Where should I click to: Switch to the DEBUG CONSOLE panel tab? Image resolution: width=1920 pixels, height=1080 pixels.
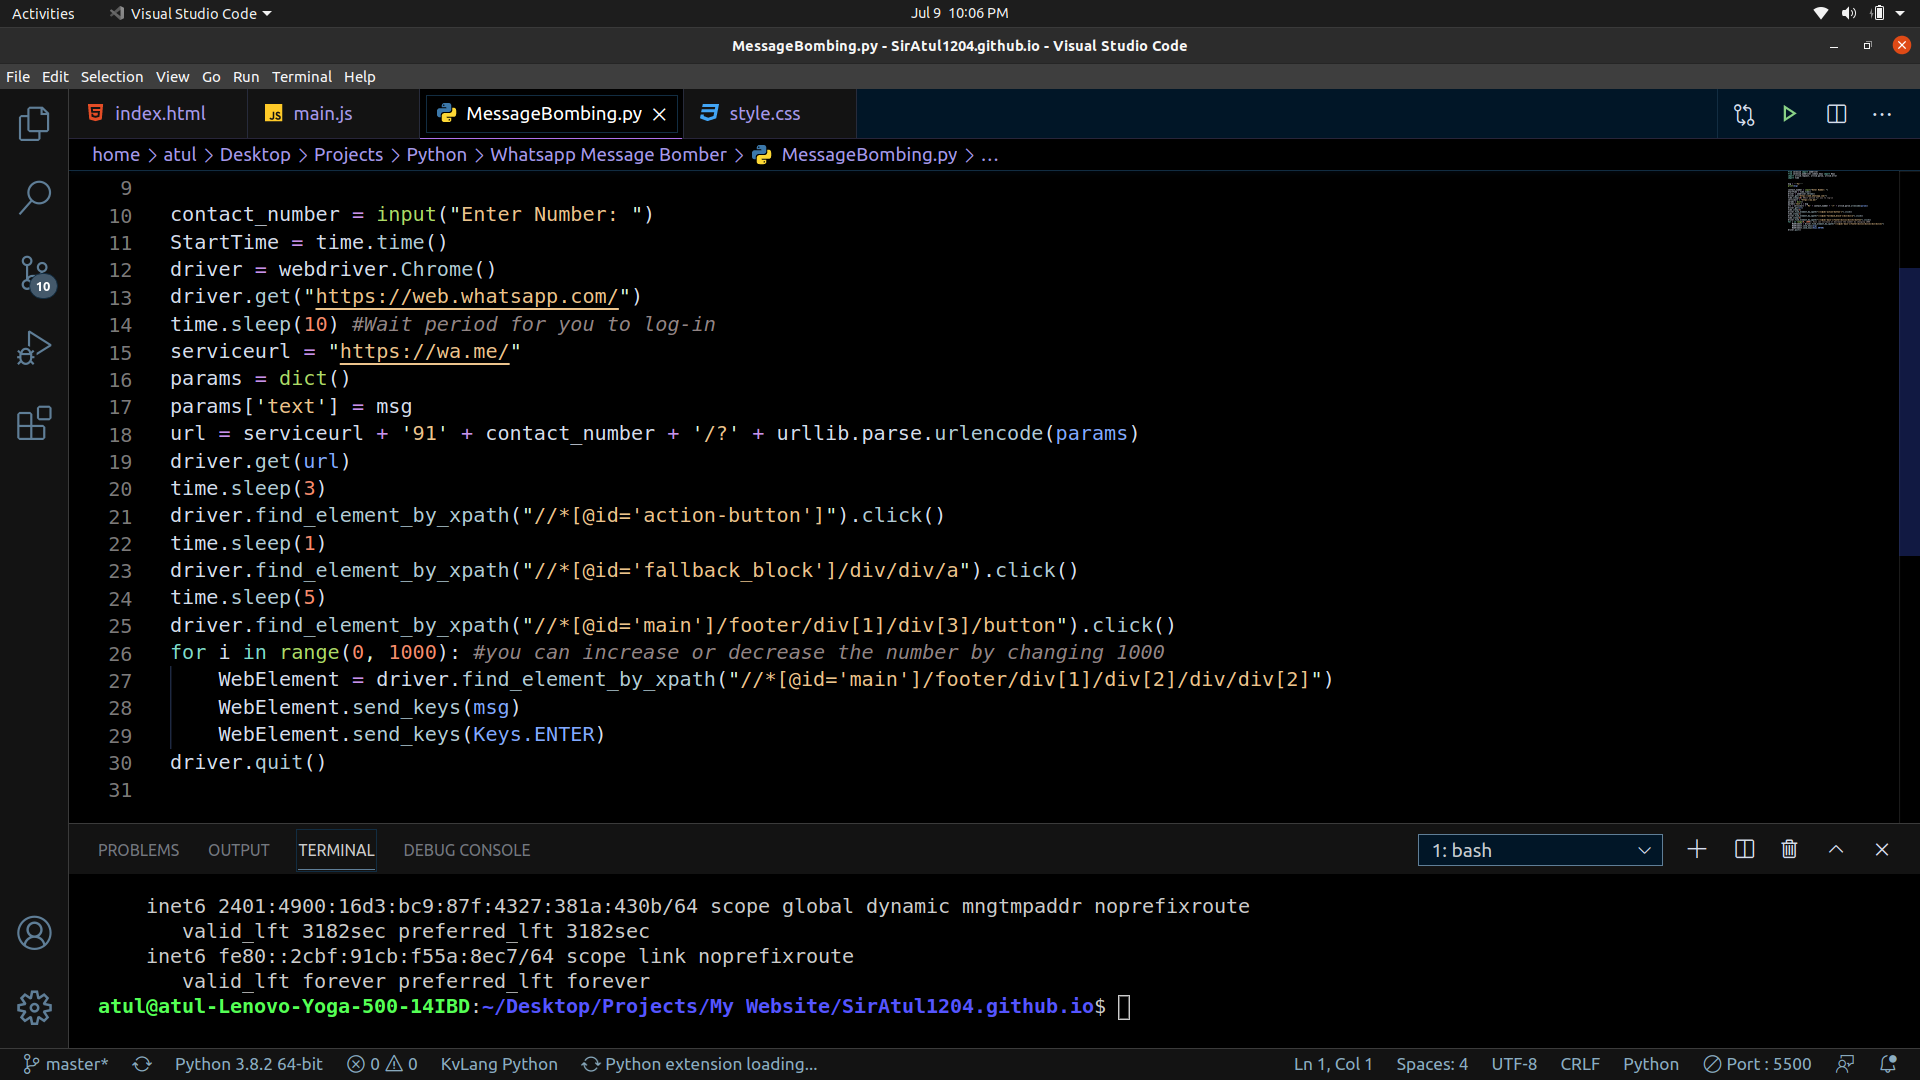click(x=467, y=850)
